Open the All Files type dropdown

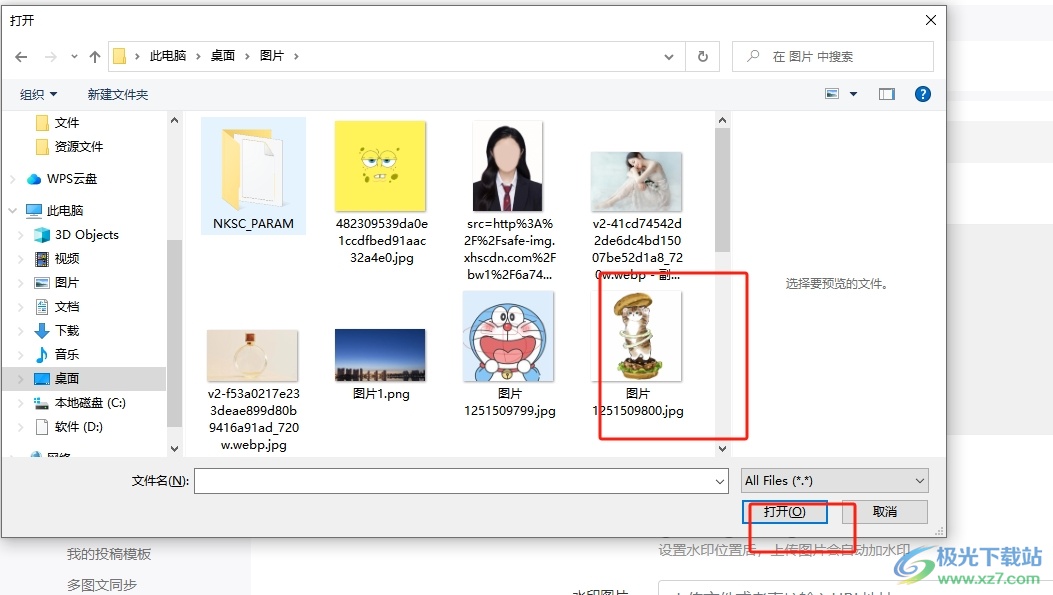[x=835, y=481]
